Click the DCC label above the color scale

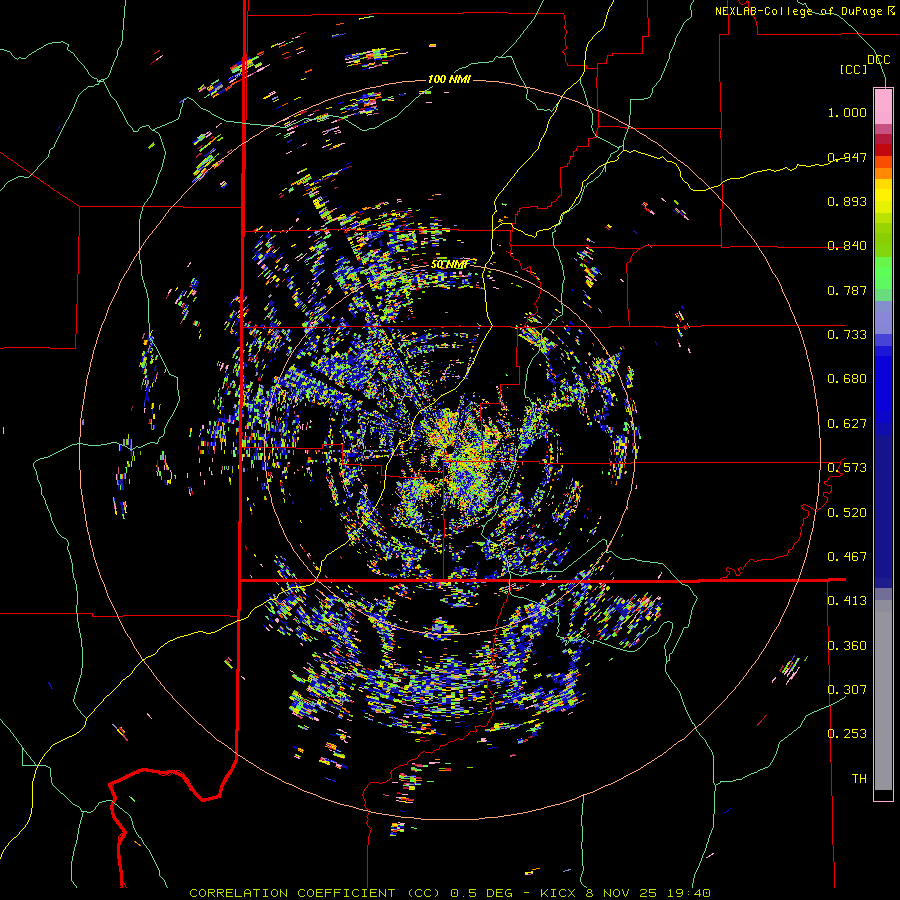(x=878, y=60)
